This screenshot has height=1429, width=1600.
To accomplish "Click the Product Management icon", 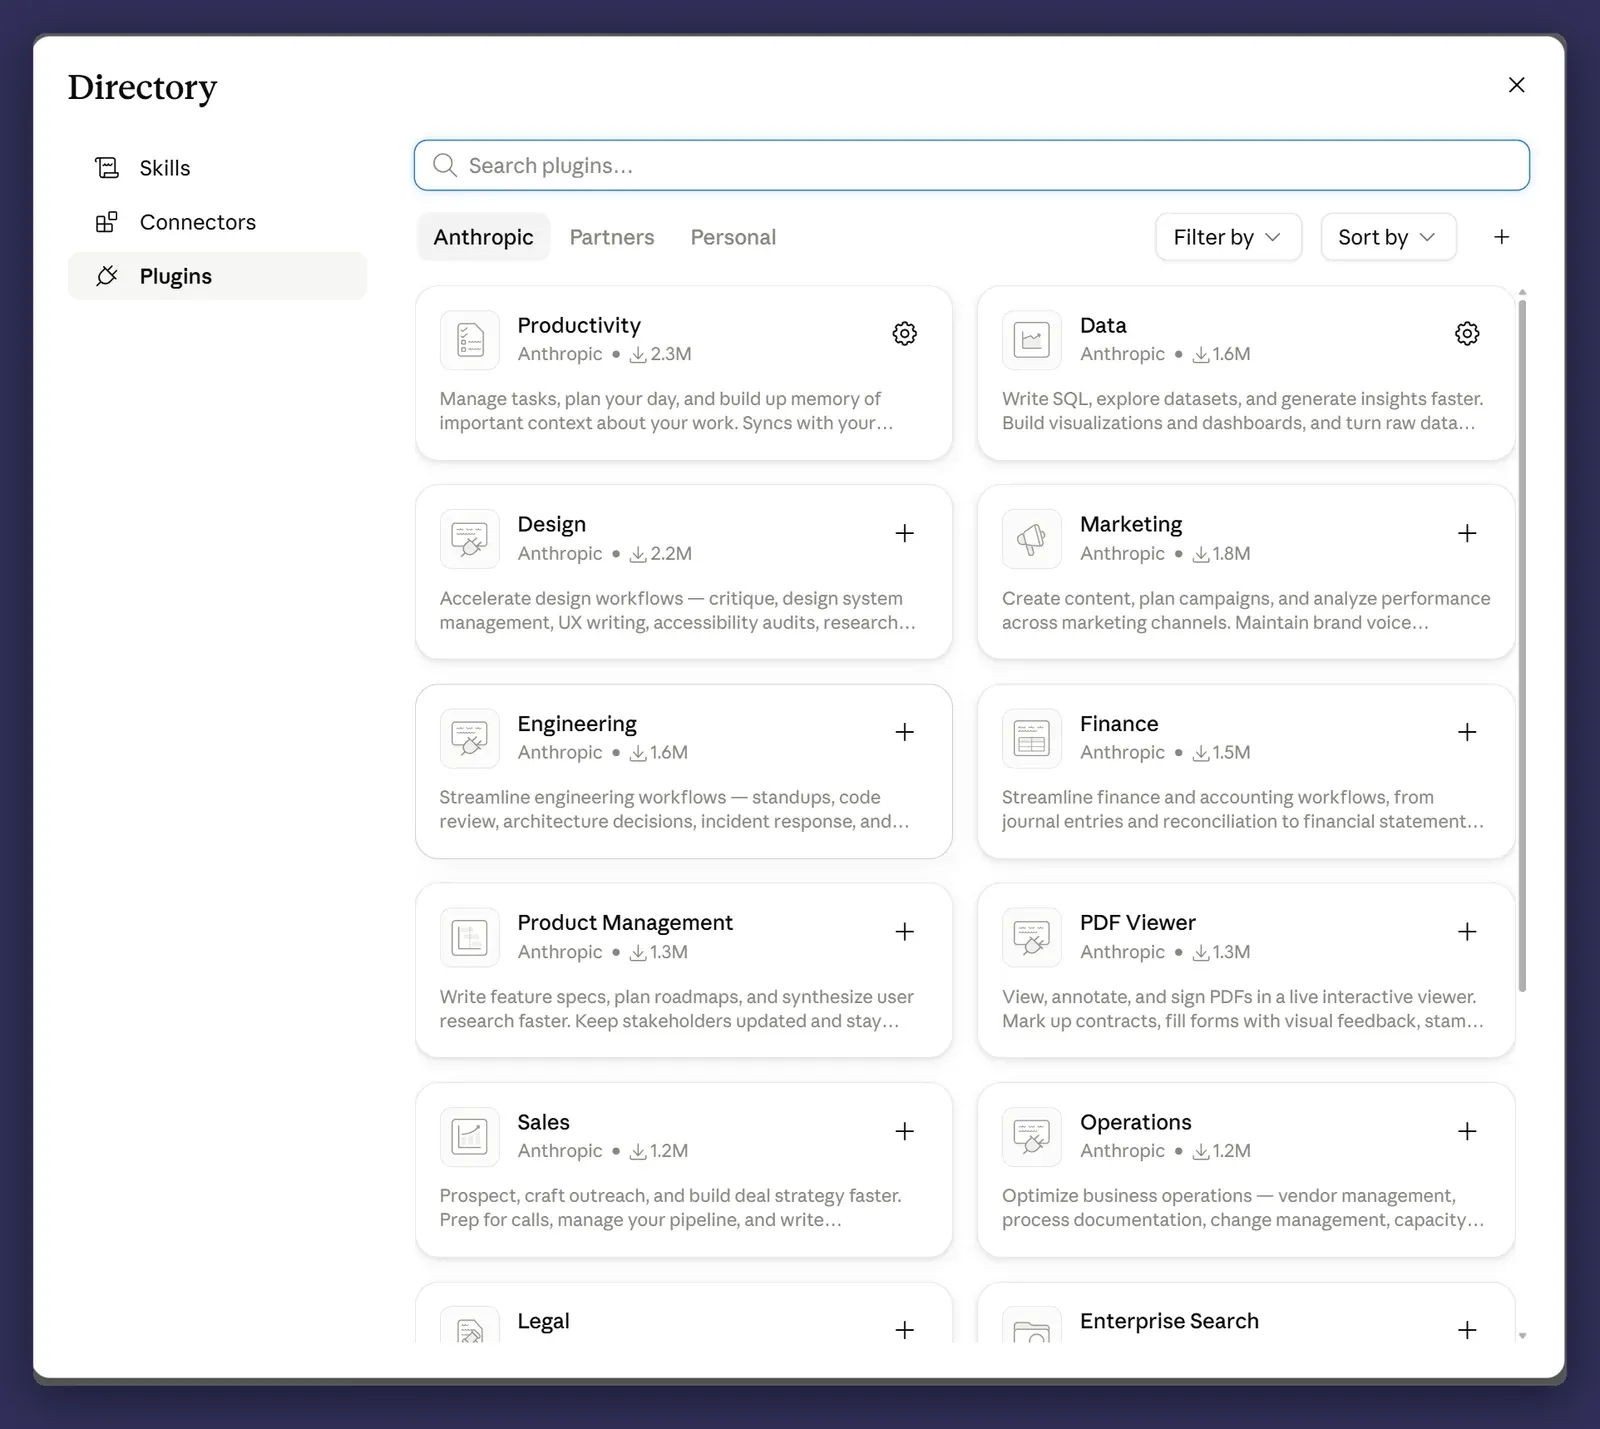I will point(470,938).
